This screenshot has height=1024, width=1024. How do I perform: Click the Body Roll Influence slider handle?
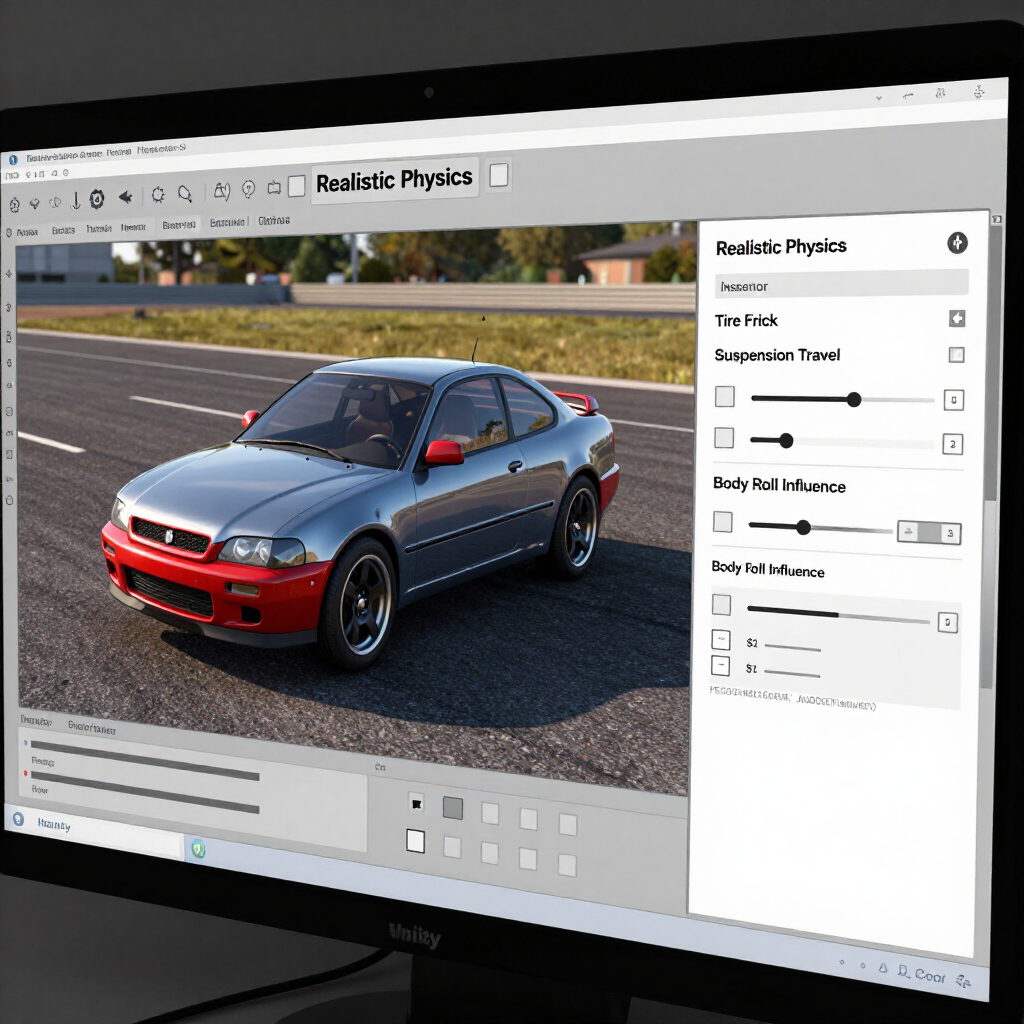(x=803, y=527)
